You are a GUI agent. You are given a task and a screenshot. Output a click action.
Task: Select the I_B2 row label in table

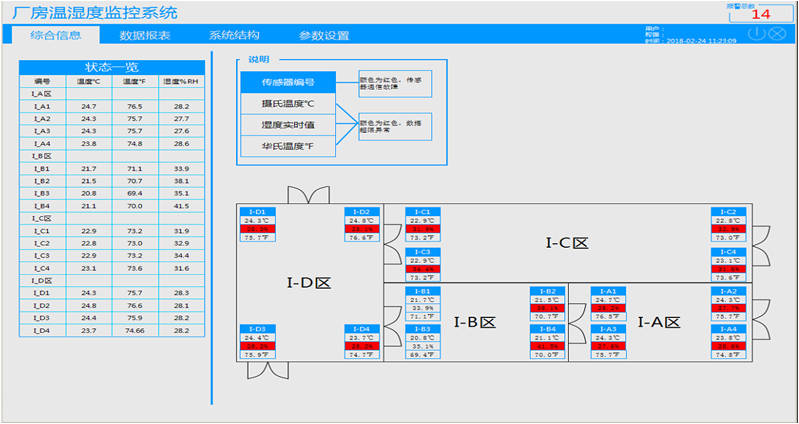click(x=42, y=181)
